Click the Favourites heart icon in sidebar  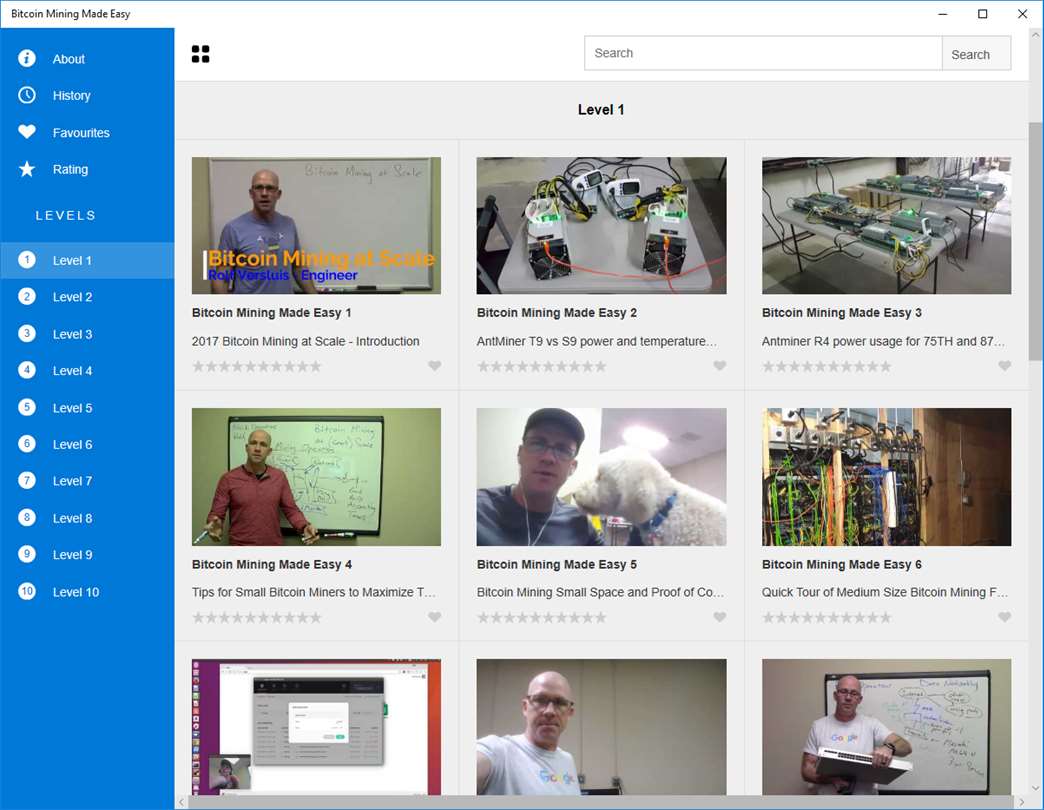(27, 132)
